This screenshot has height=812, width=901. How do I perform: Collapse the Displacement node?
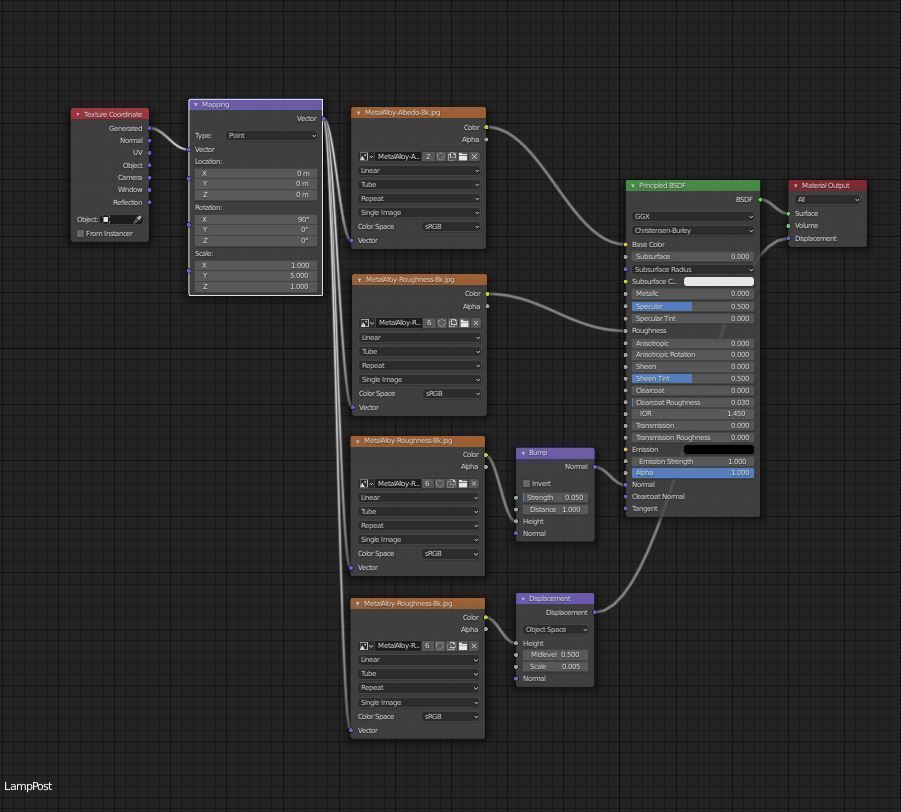tap(523, 599)
